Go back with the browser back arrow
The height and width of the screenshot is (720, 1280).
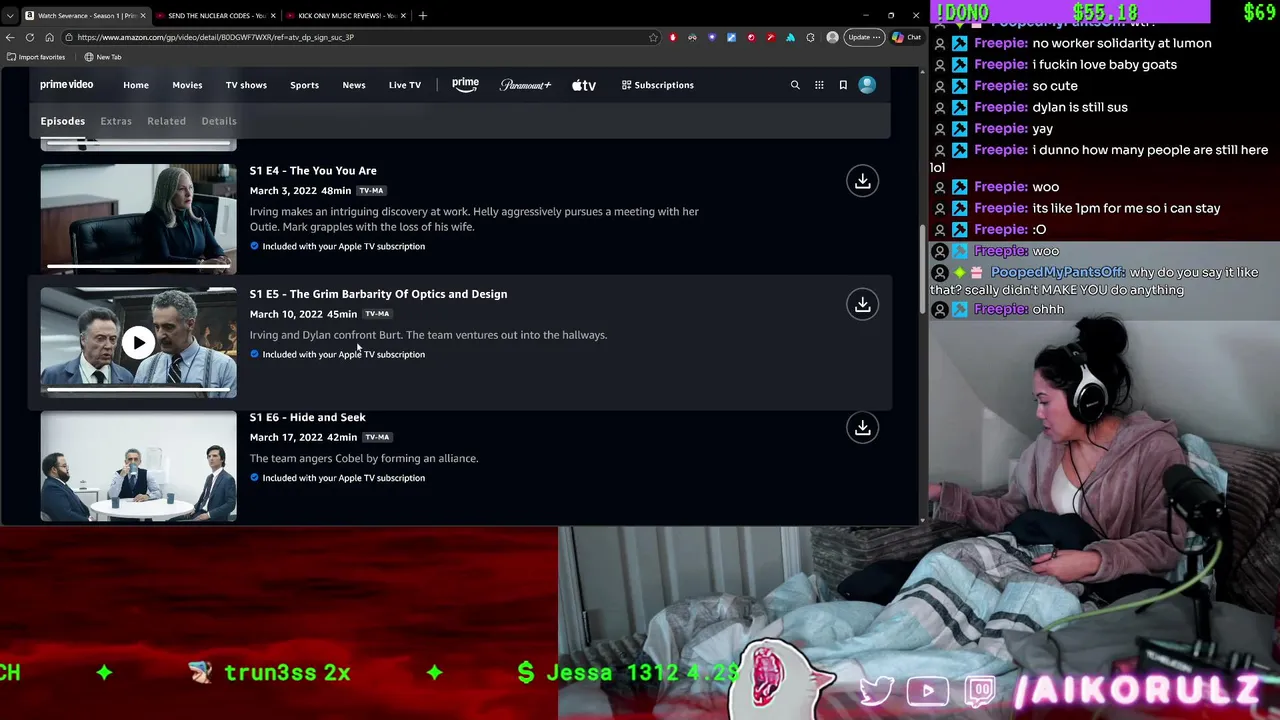tap(10, 37)
